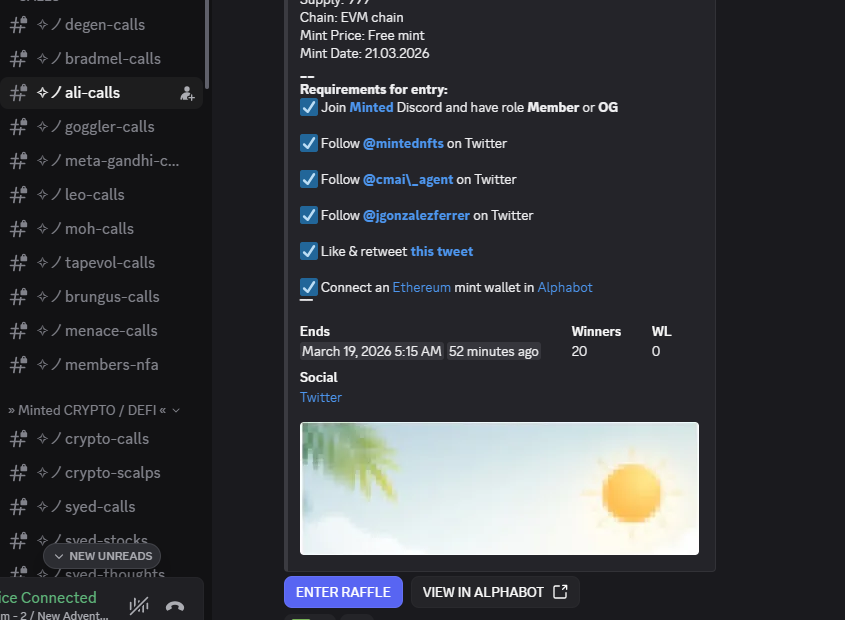Click the checkmark beside Follow @jgonzalezferrer

tap(309, 215)
